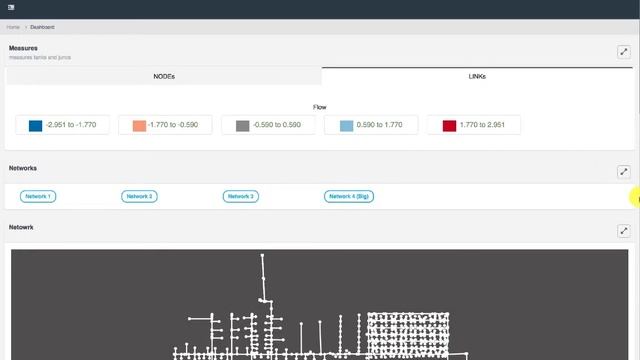
Task: Select the red flow swatch
Action: pyautogui.click(x=449, y=125)
